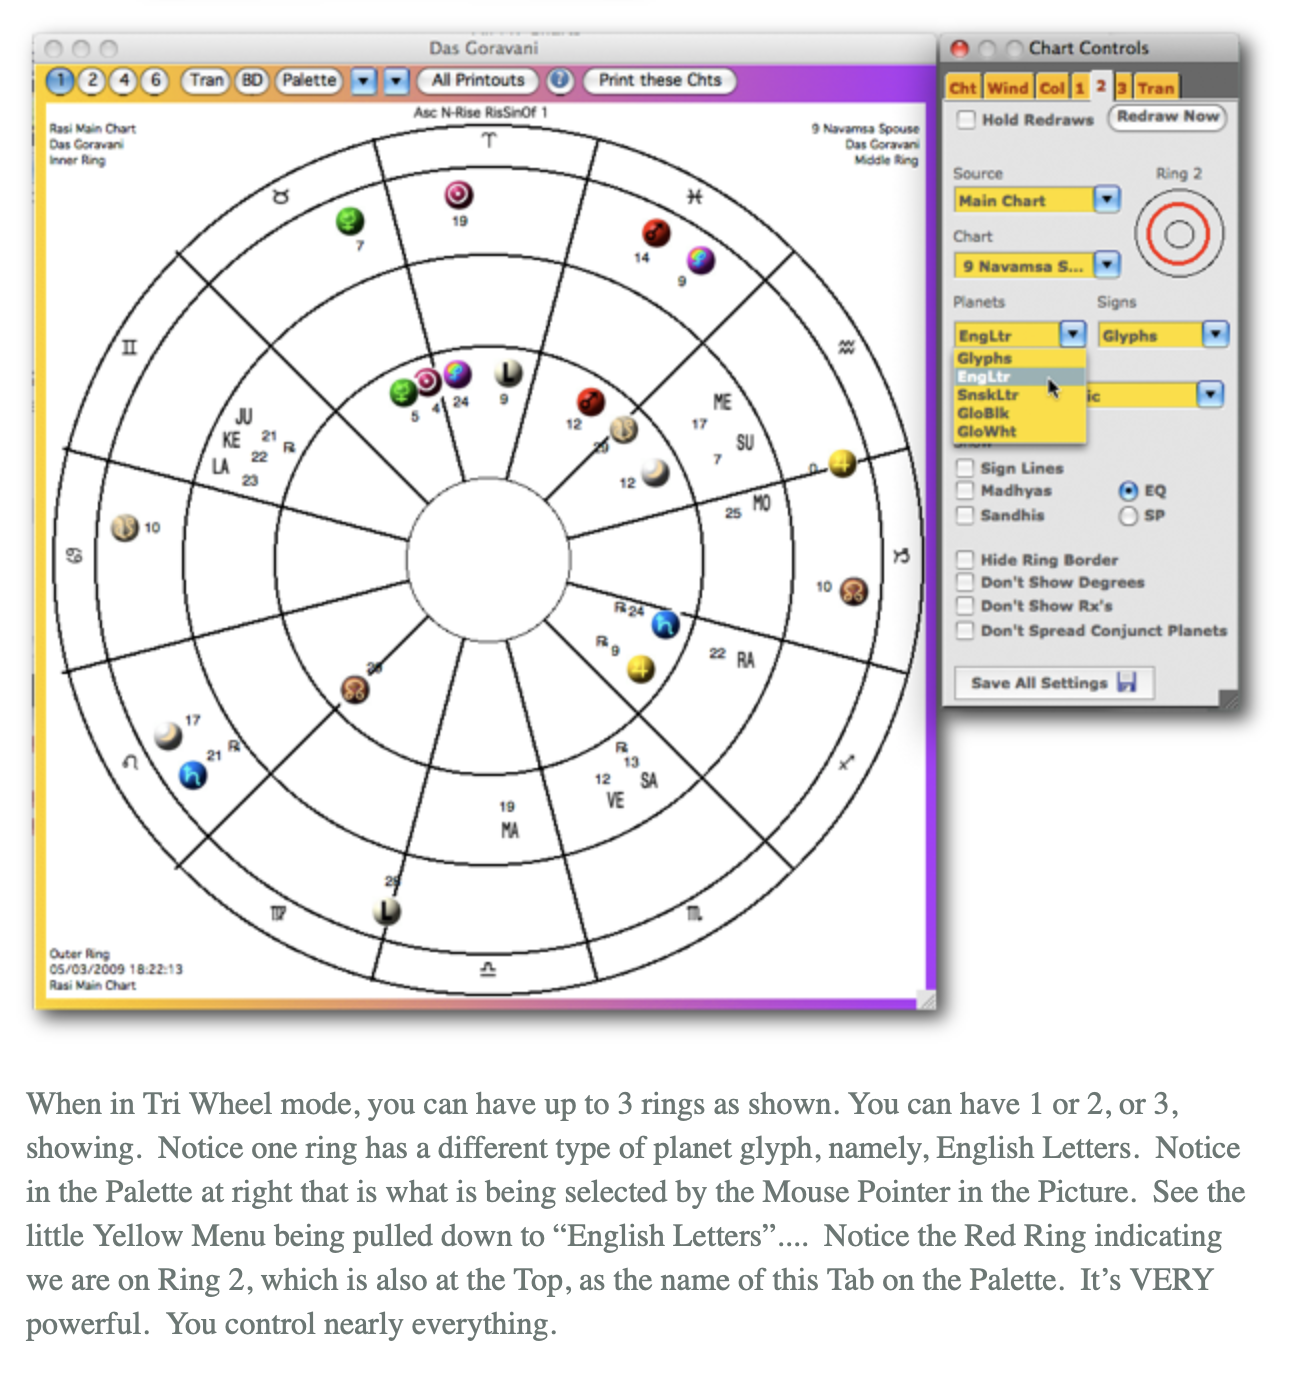Open the Chart 9 Navamsa dropdown
The width and height of the screenshot is (1296, 1398).
point(1106,266)
